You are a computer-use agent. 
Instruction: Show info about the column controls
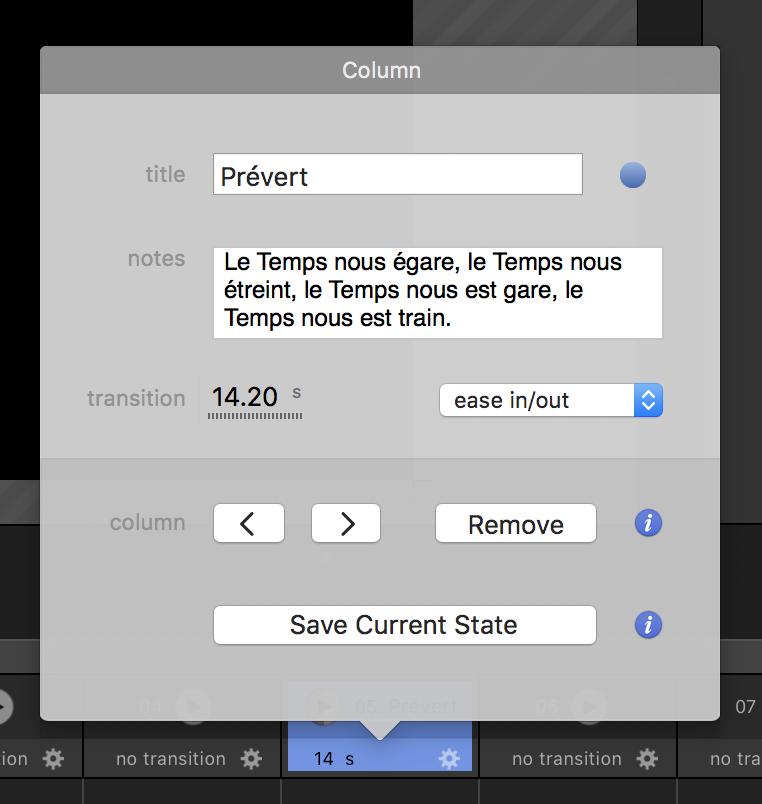[x=648, y=523]
